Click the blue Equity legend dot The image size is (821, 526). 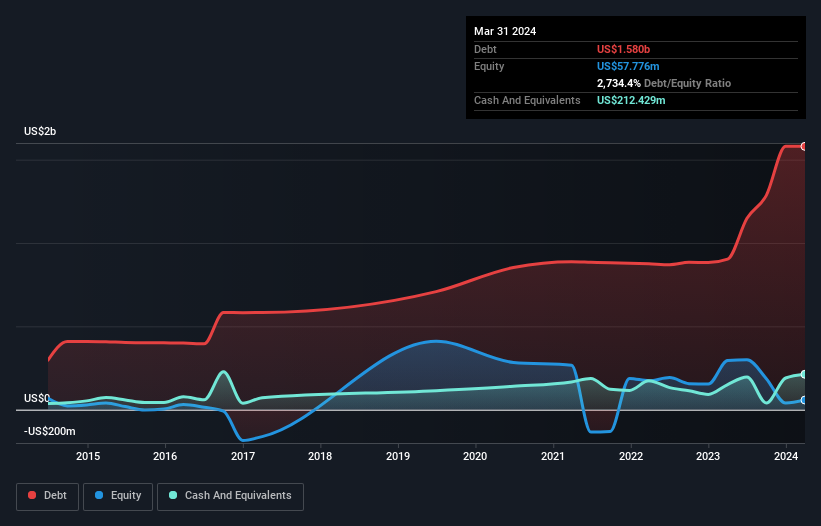pos(99,495)
